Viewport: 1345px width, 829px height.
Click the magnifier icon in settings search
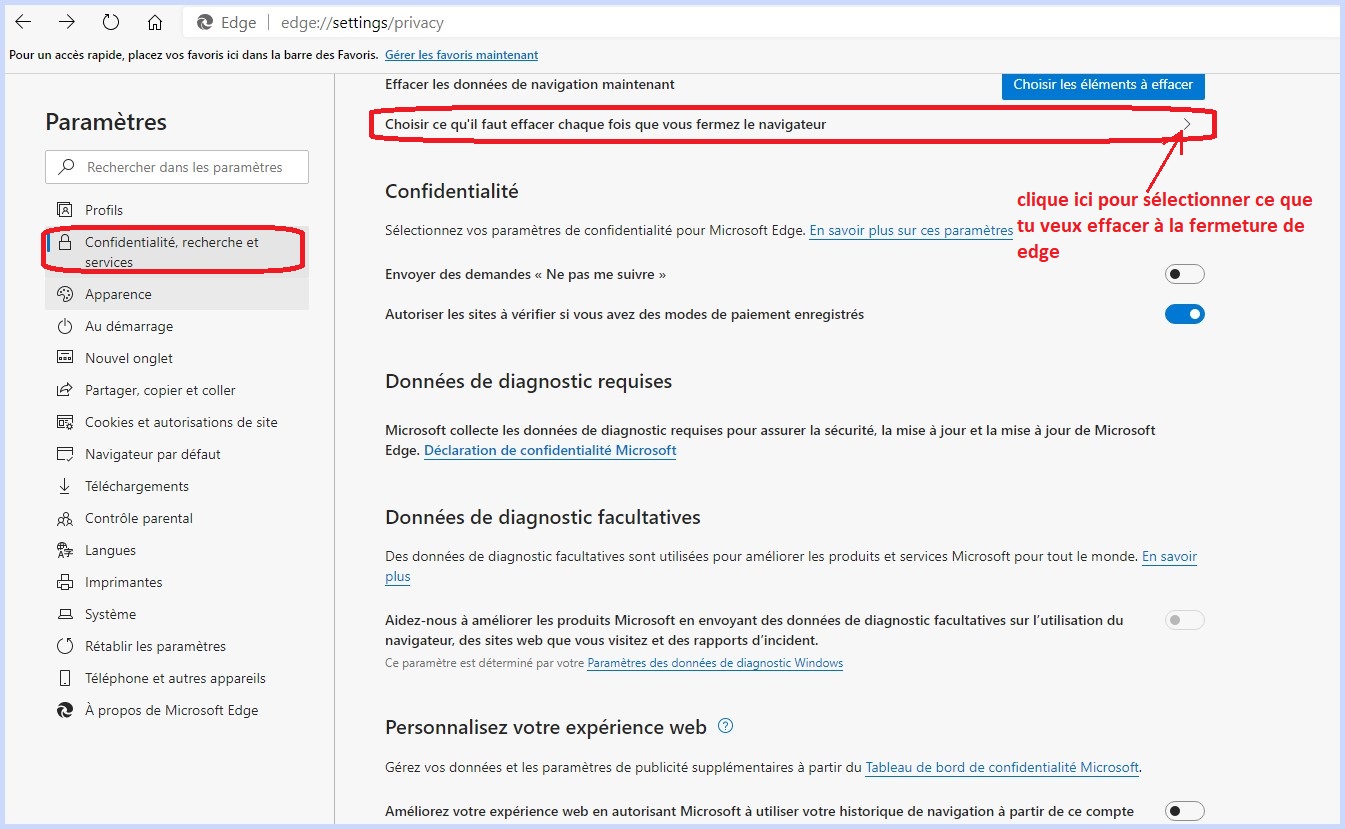tap(67, 167)
